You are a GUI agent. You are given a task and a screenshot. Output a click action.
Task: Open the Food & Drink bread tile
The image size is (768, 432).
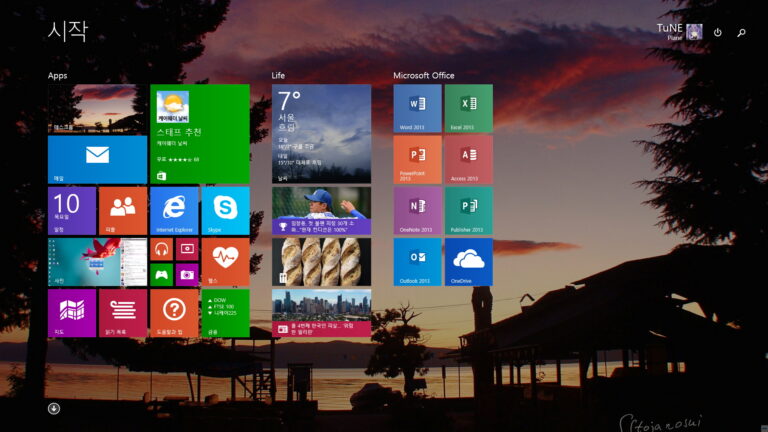click(321, 262)
